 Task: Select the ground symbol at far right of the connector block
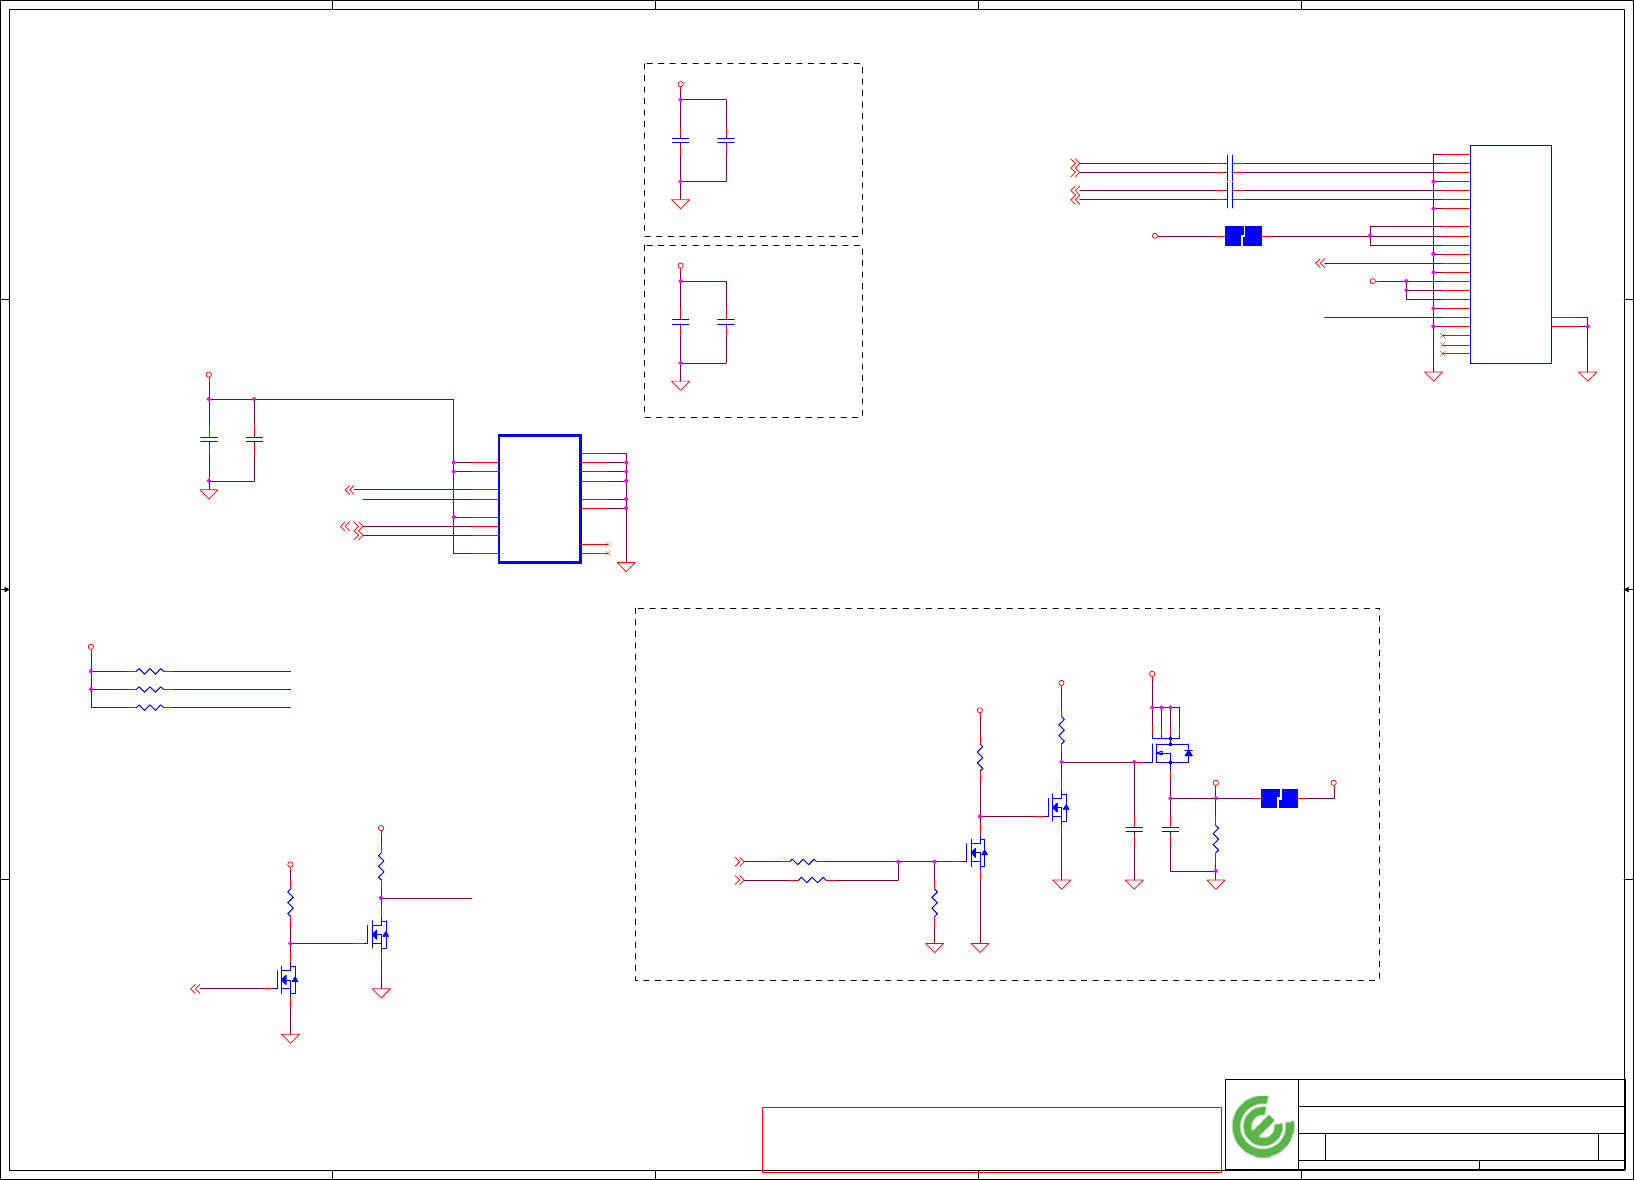(1587, 376)
